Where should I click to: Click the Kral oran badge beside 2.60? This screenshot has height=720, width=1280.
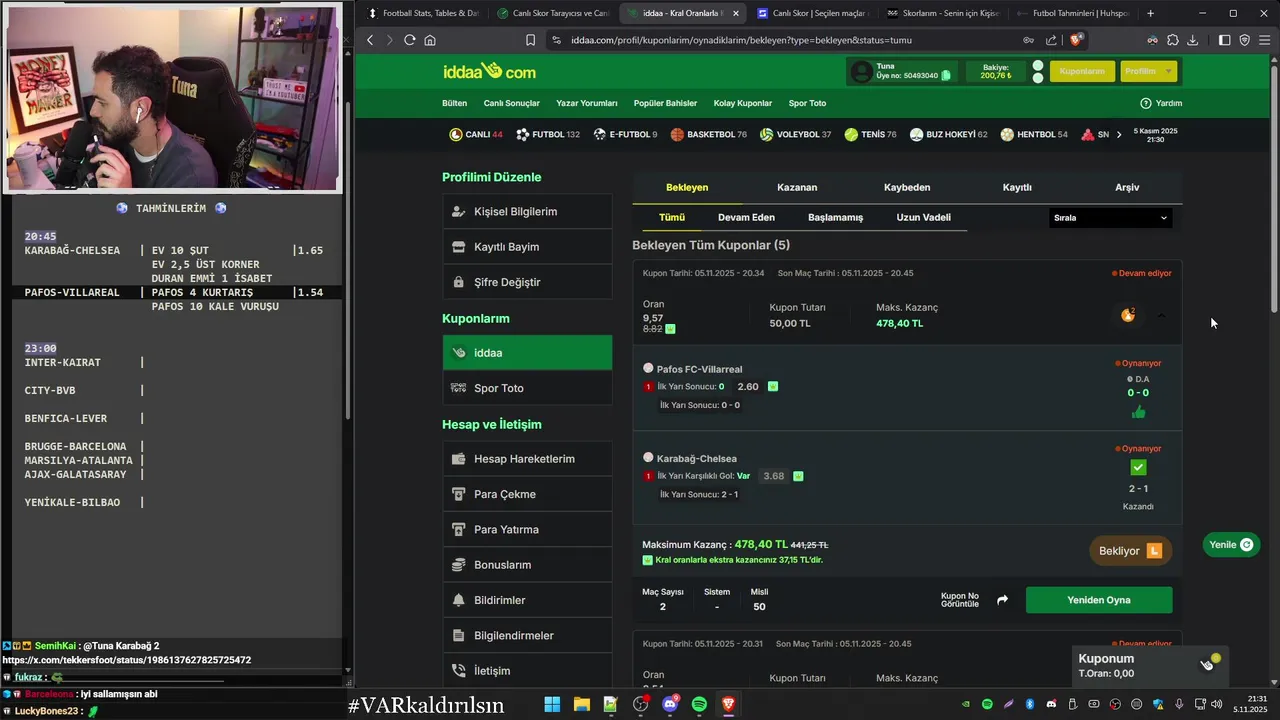[x=773, y=386]
